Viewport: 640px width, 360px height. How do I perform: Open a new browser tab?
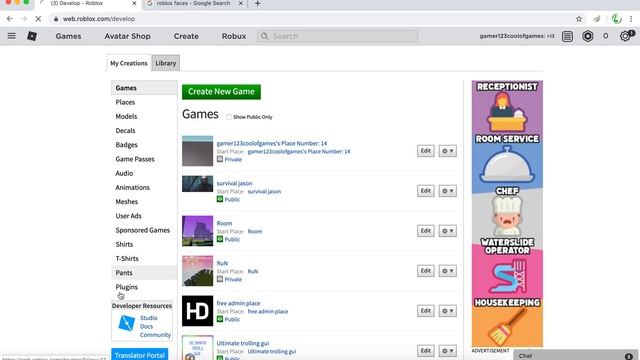coord(258,4)
